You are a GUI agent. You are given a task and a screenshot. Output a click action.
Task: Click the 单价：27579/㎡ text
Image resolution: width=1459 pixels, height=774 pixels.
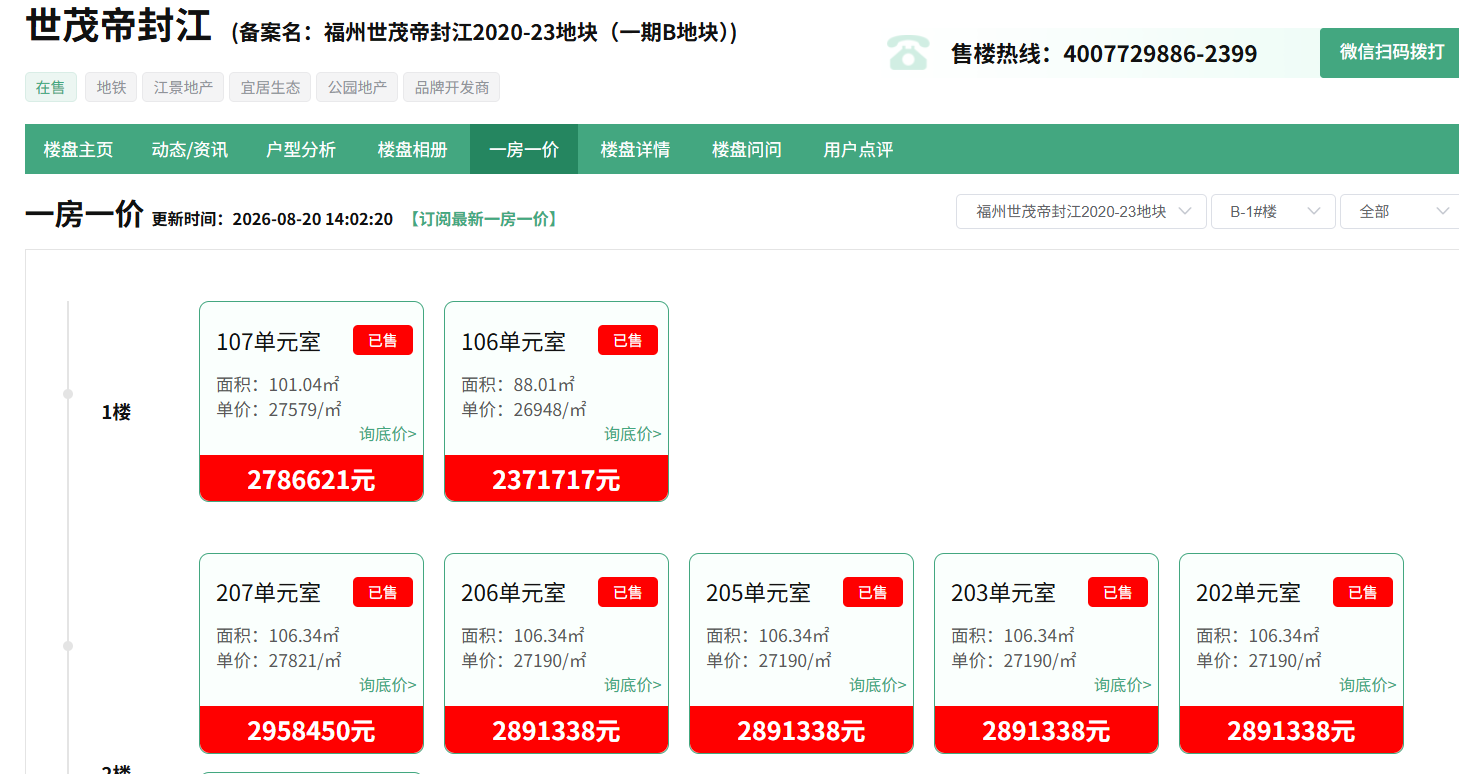pyautogui.click(x=280, y=410)
